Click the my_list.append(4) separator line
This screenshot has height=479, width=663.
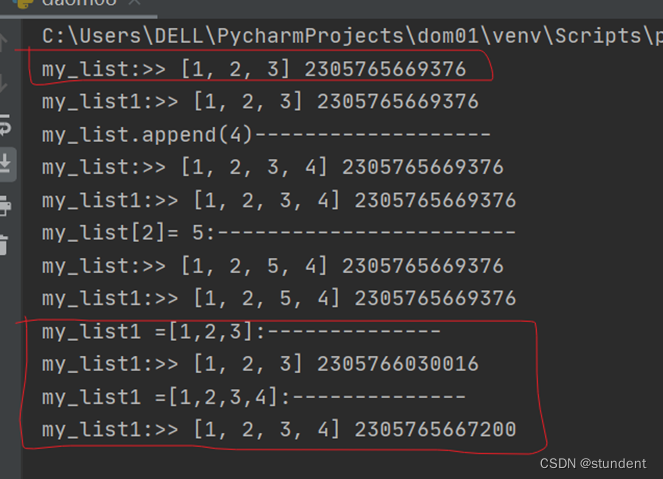[x=266, y=134]
